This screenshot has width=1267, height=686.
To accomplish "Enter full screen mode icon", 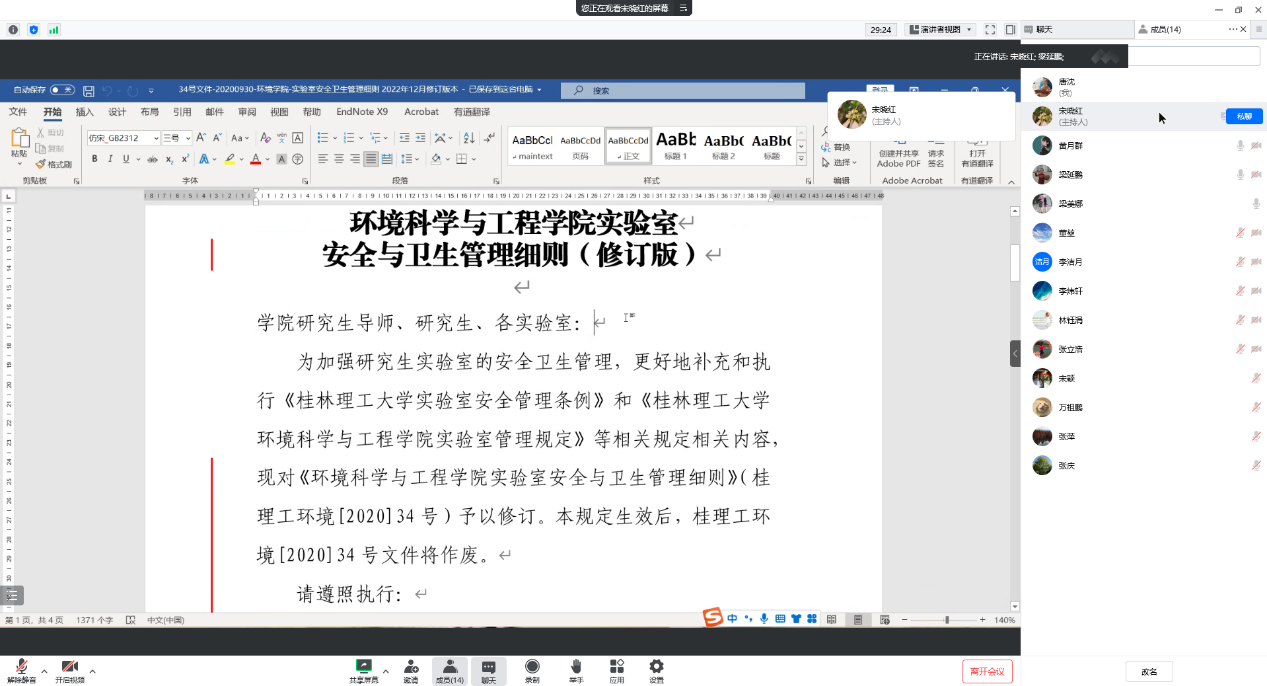I will coord(990,30).
